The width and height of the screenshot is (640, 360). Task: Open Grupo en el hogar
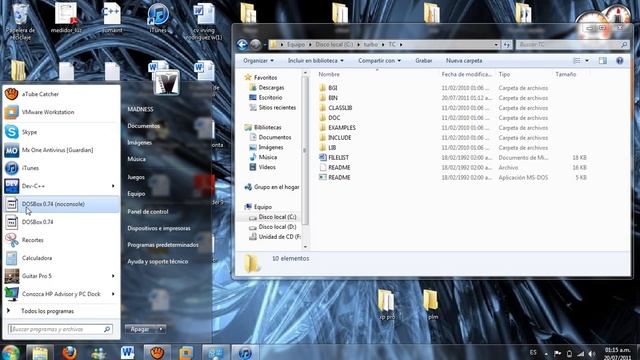276,187
